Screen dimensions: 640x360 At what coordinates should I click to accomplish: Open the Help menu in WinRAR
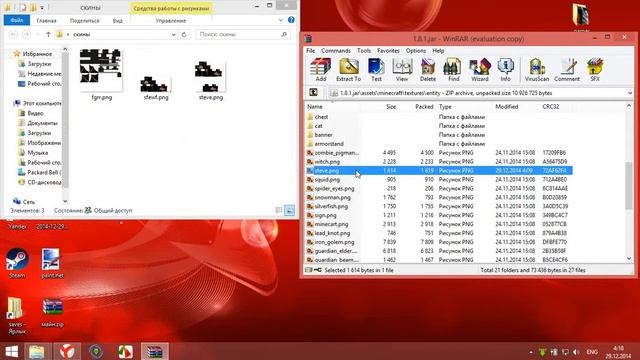438,51
